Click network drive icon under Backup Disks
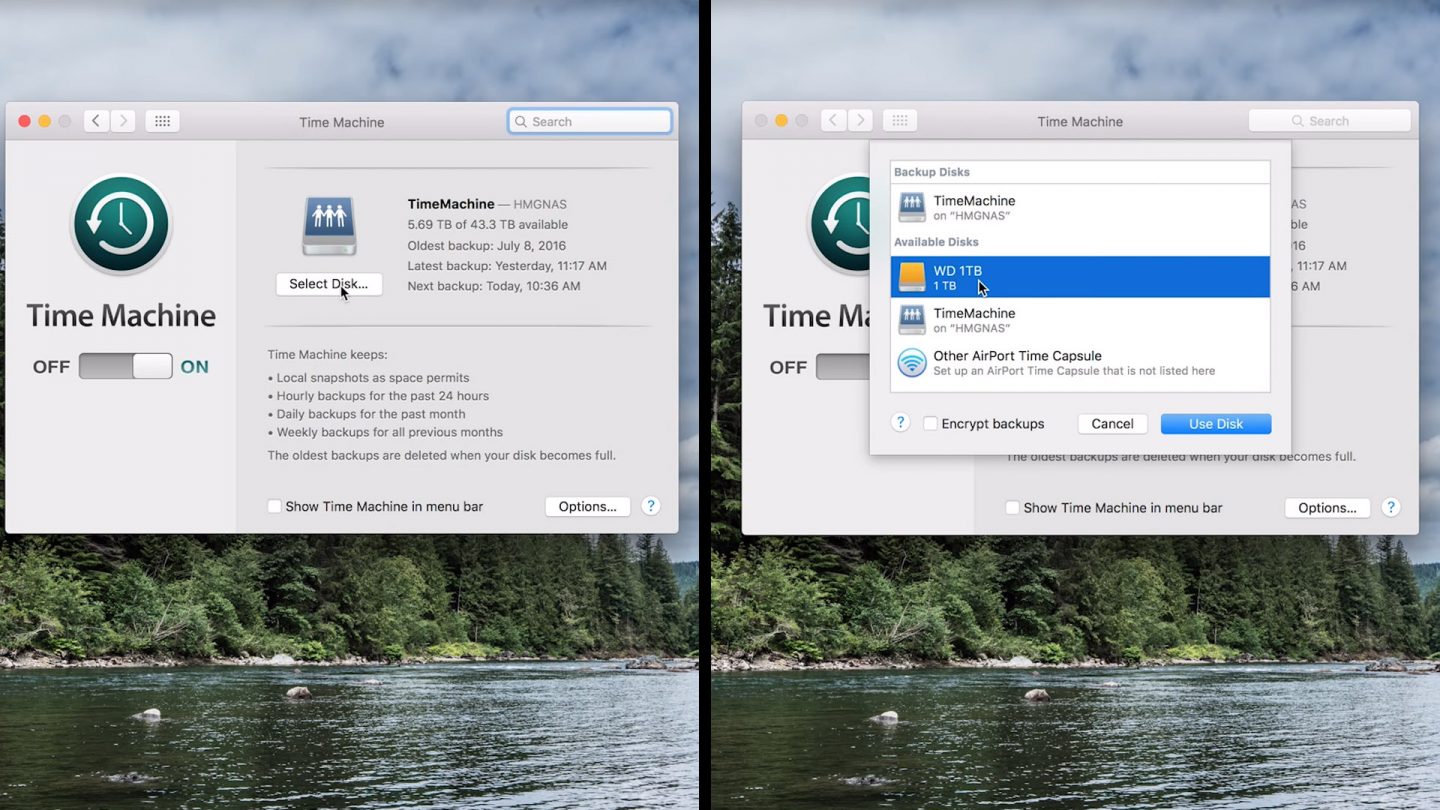Screen dimensions: 1440x810 [x=912, y=207]
